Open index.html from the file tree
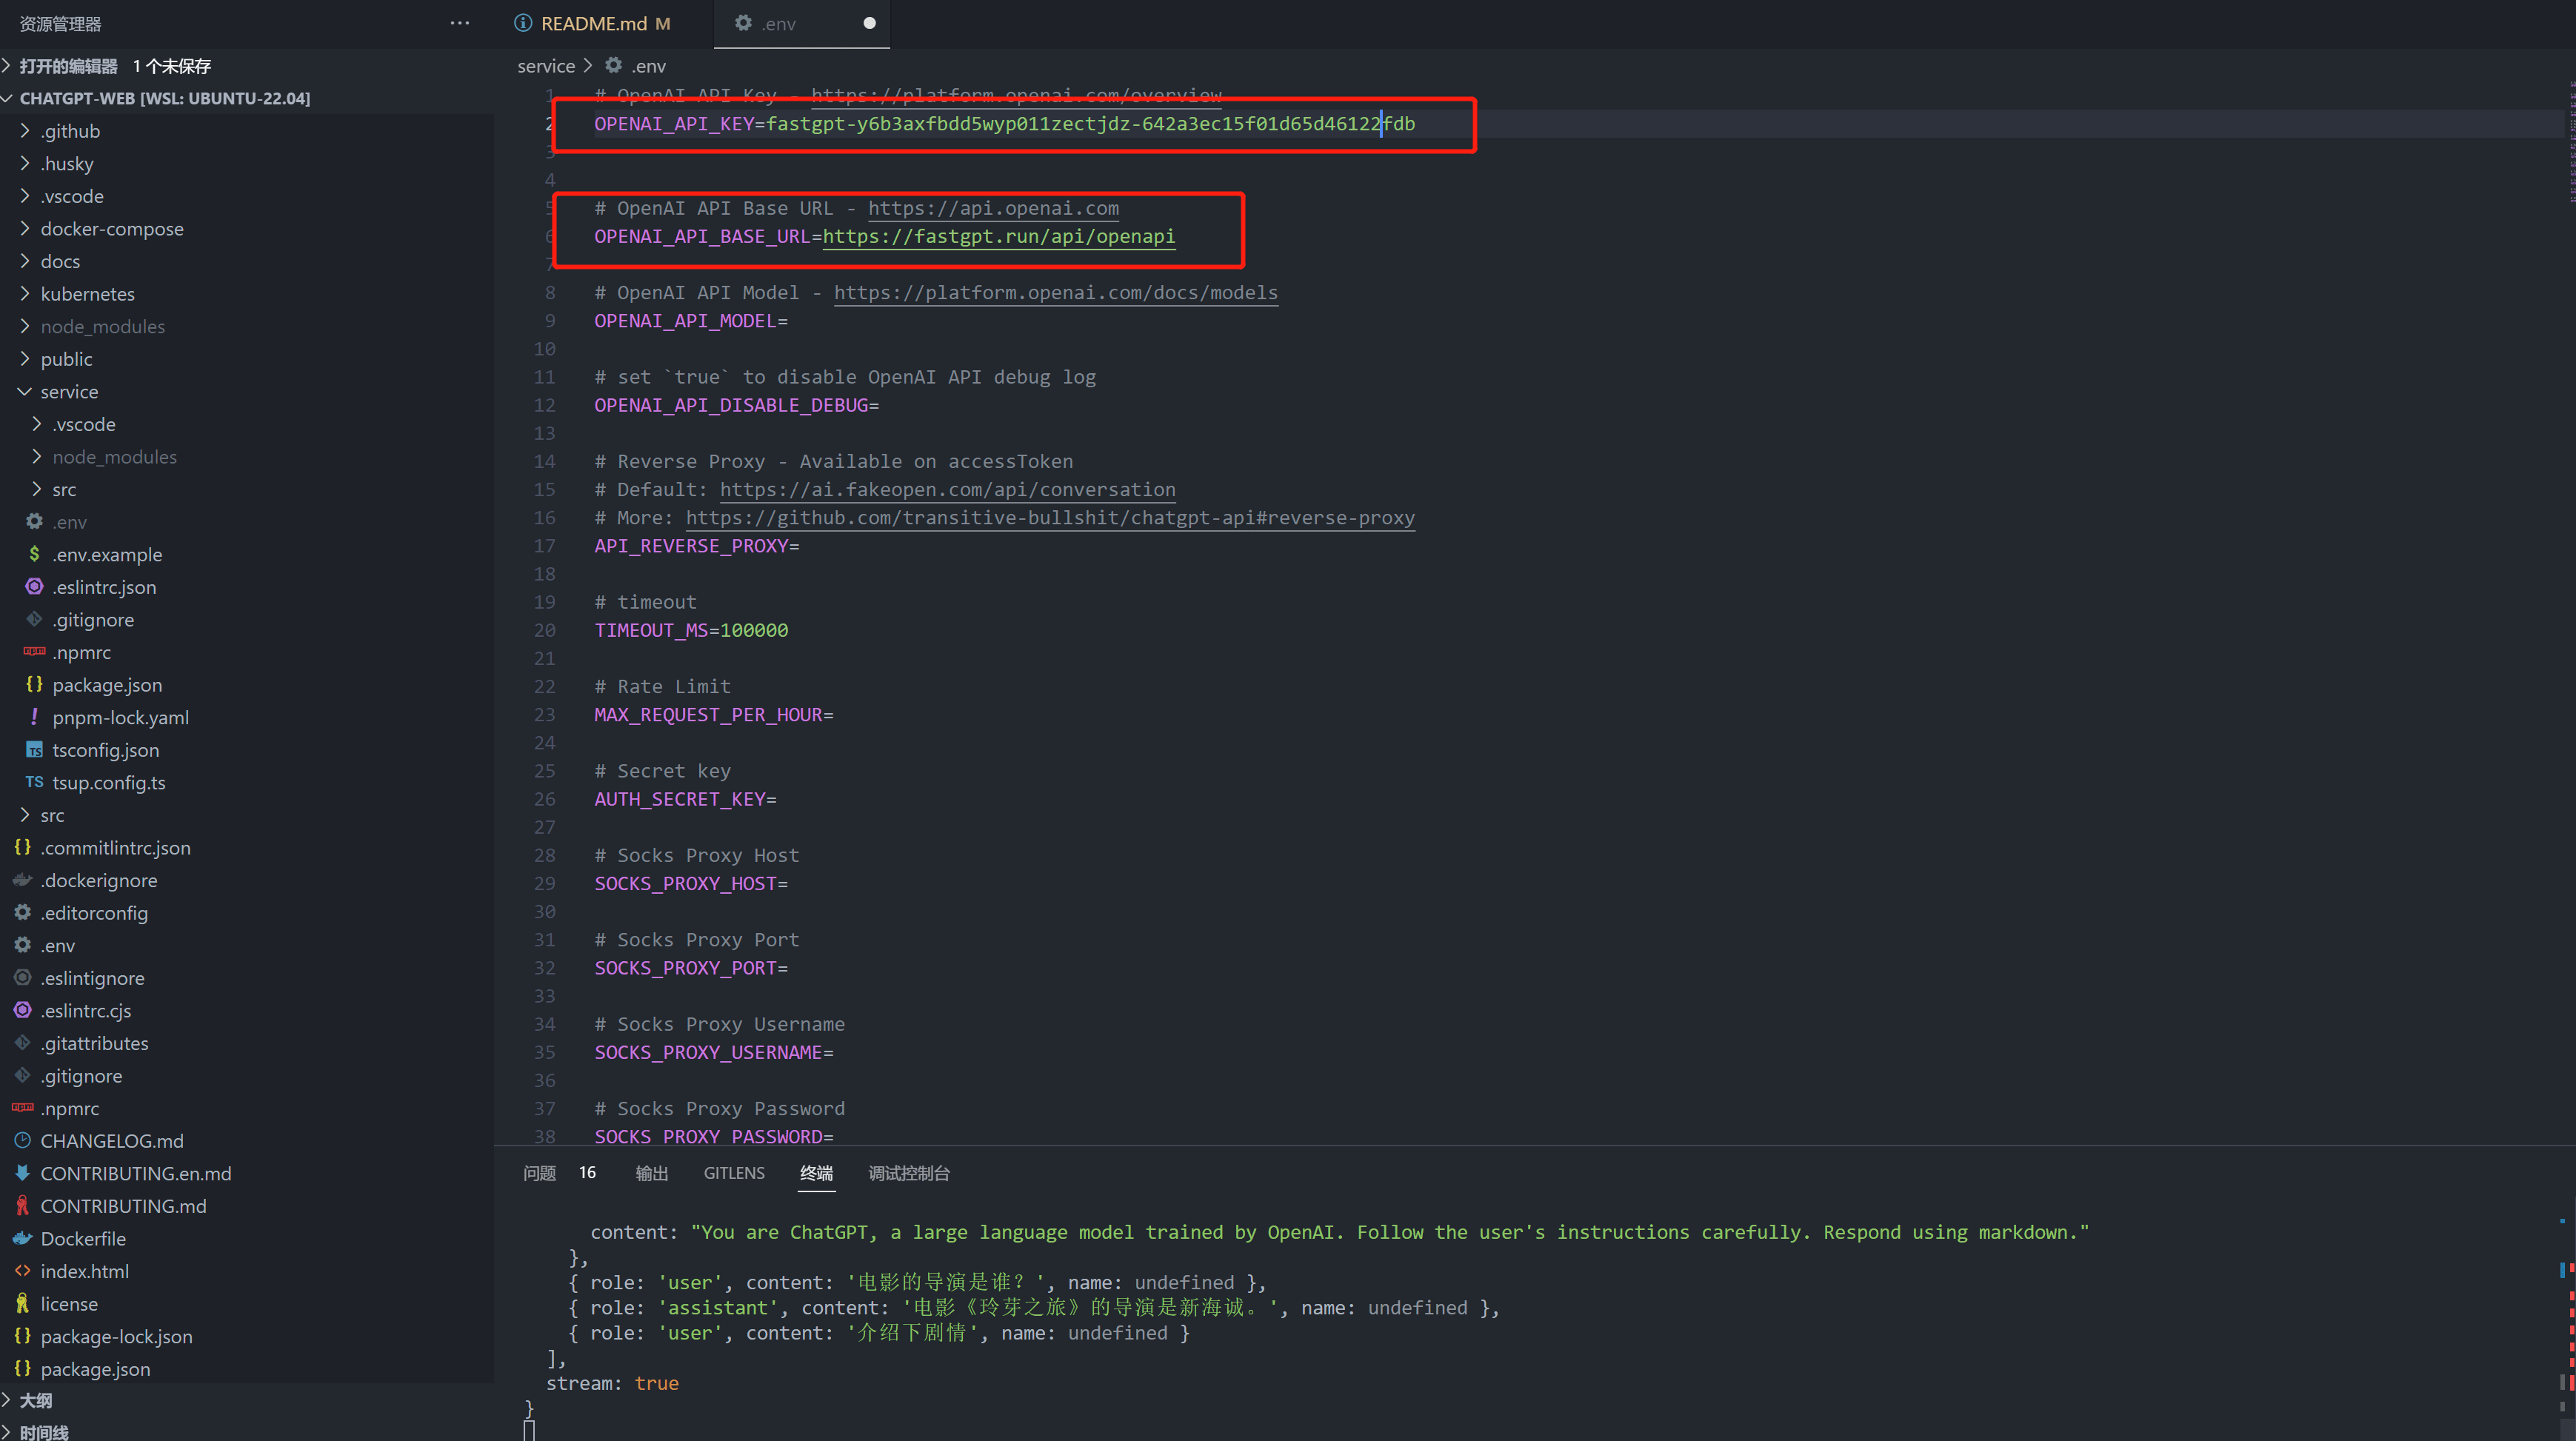Viewport: 2576px width, 1441px height. (x=85, y=1271)
